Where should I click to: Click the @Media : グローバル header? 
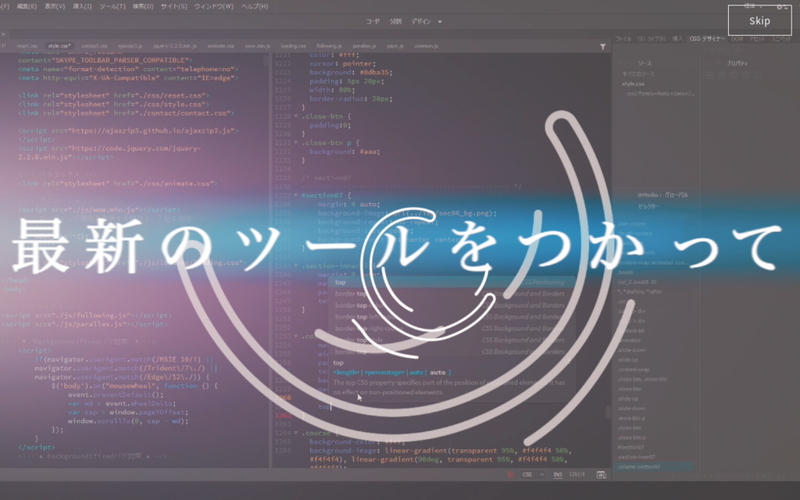pos(662,195)
